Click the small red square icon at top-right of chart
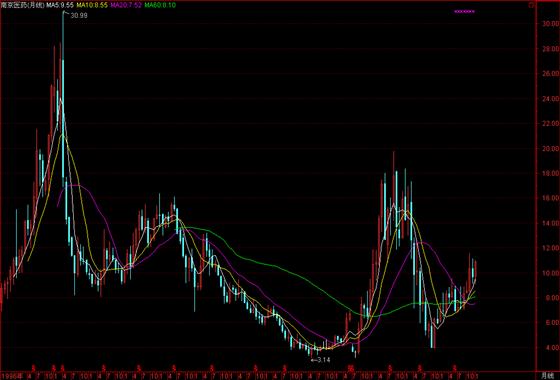 pos(531,5)
